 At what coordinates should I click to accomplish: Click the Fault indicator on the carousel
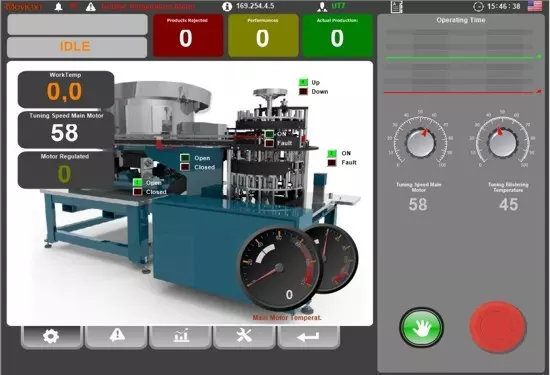[269, 143]
